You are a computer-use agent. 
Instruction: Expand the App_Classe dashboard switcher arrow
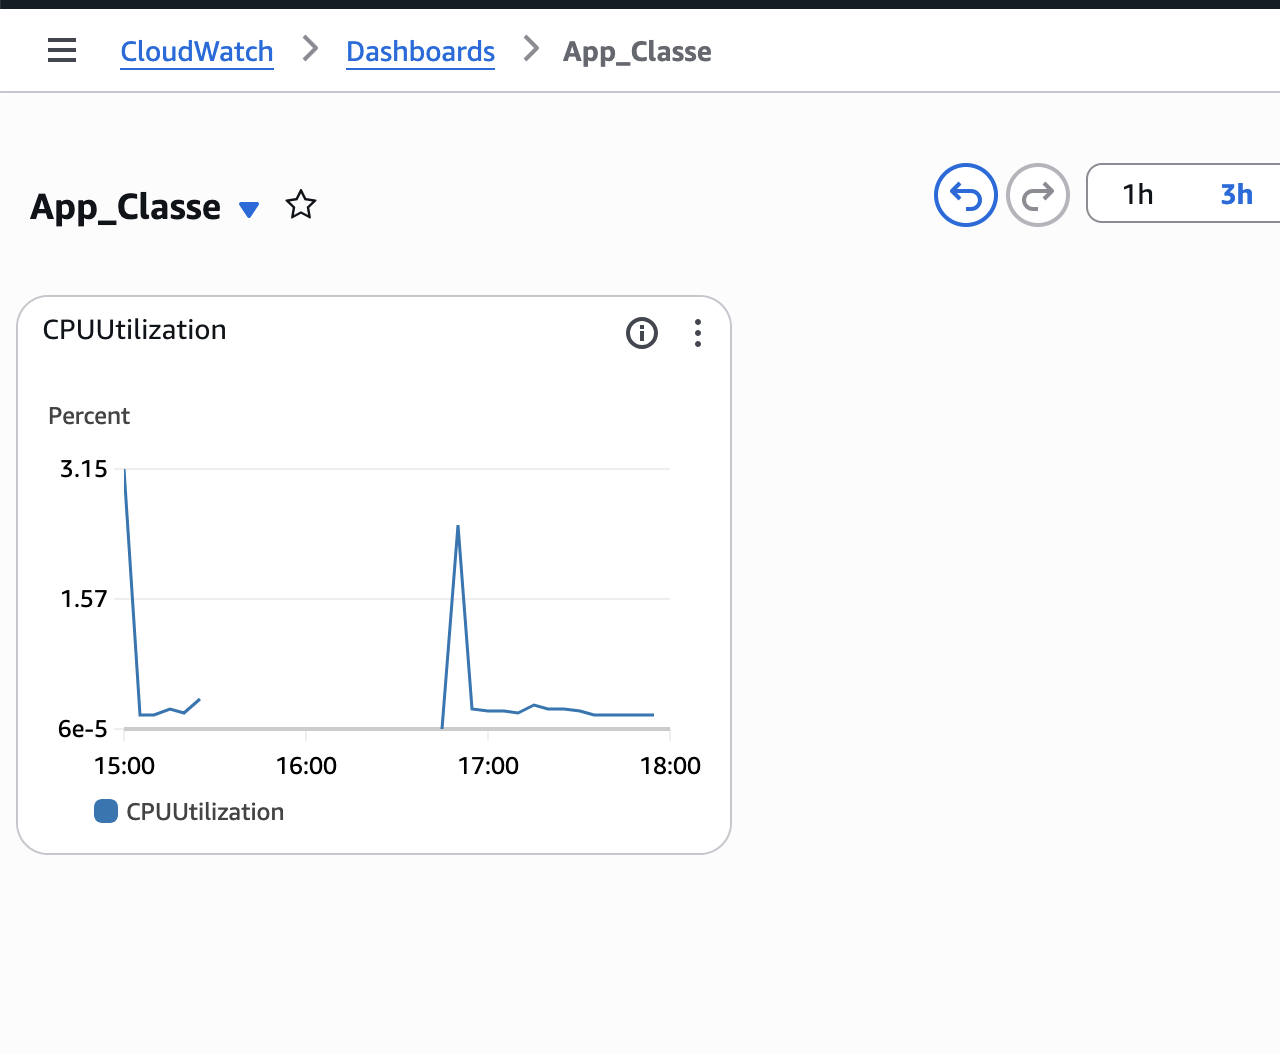(x=249, y=209)
